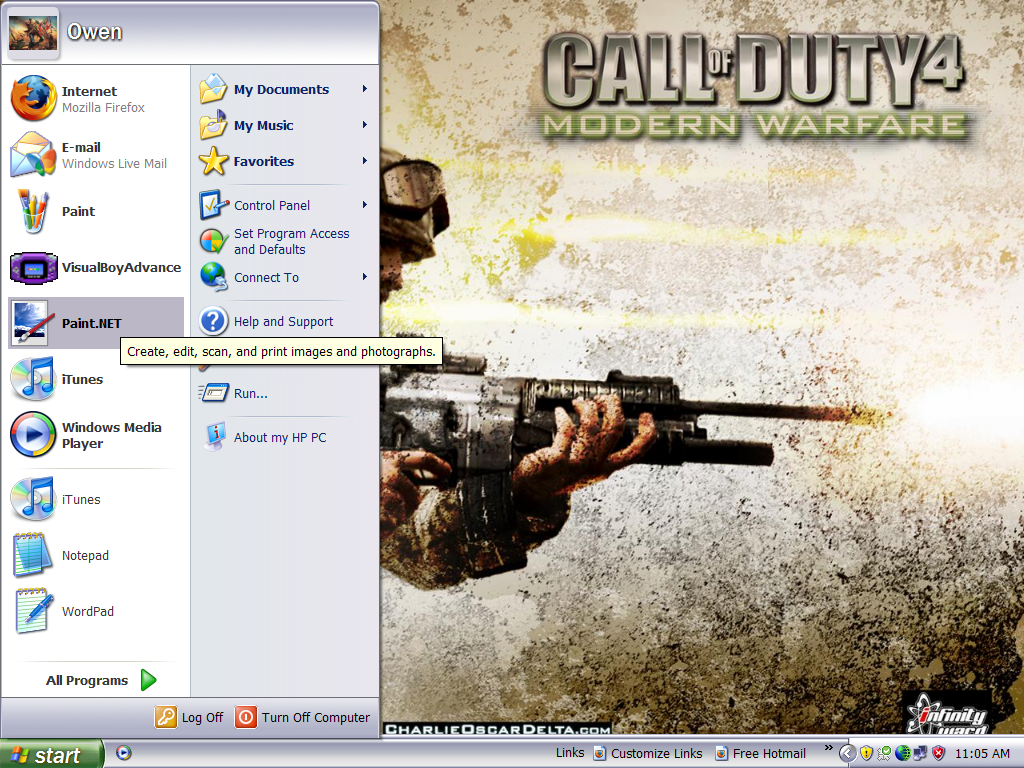Expand My Music submenu arrow
This screenshot has width=1024, height=768.
coord(365,125)
